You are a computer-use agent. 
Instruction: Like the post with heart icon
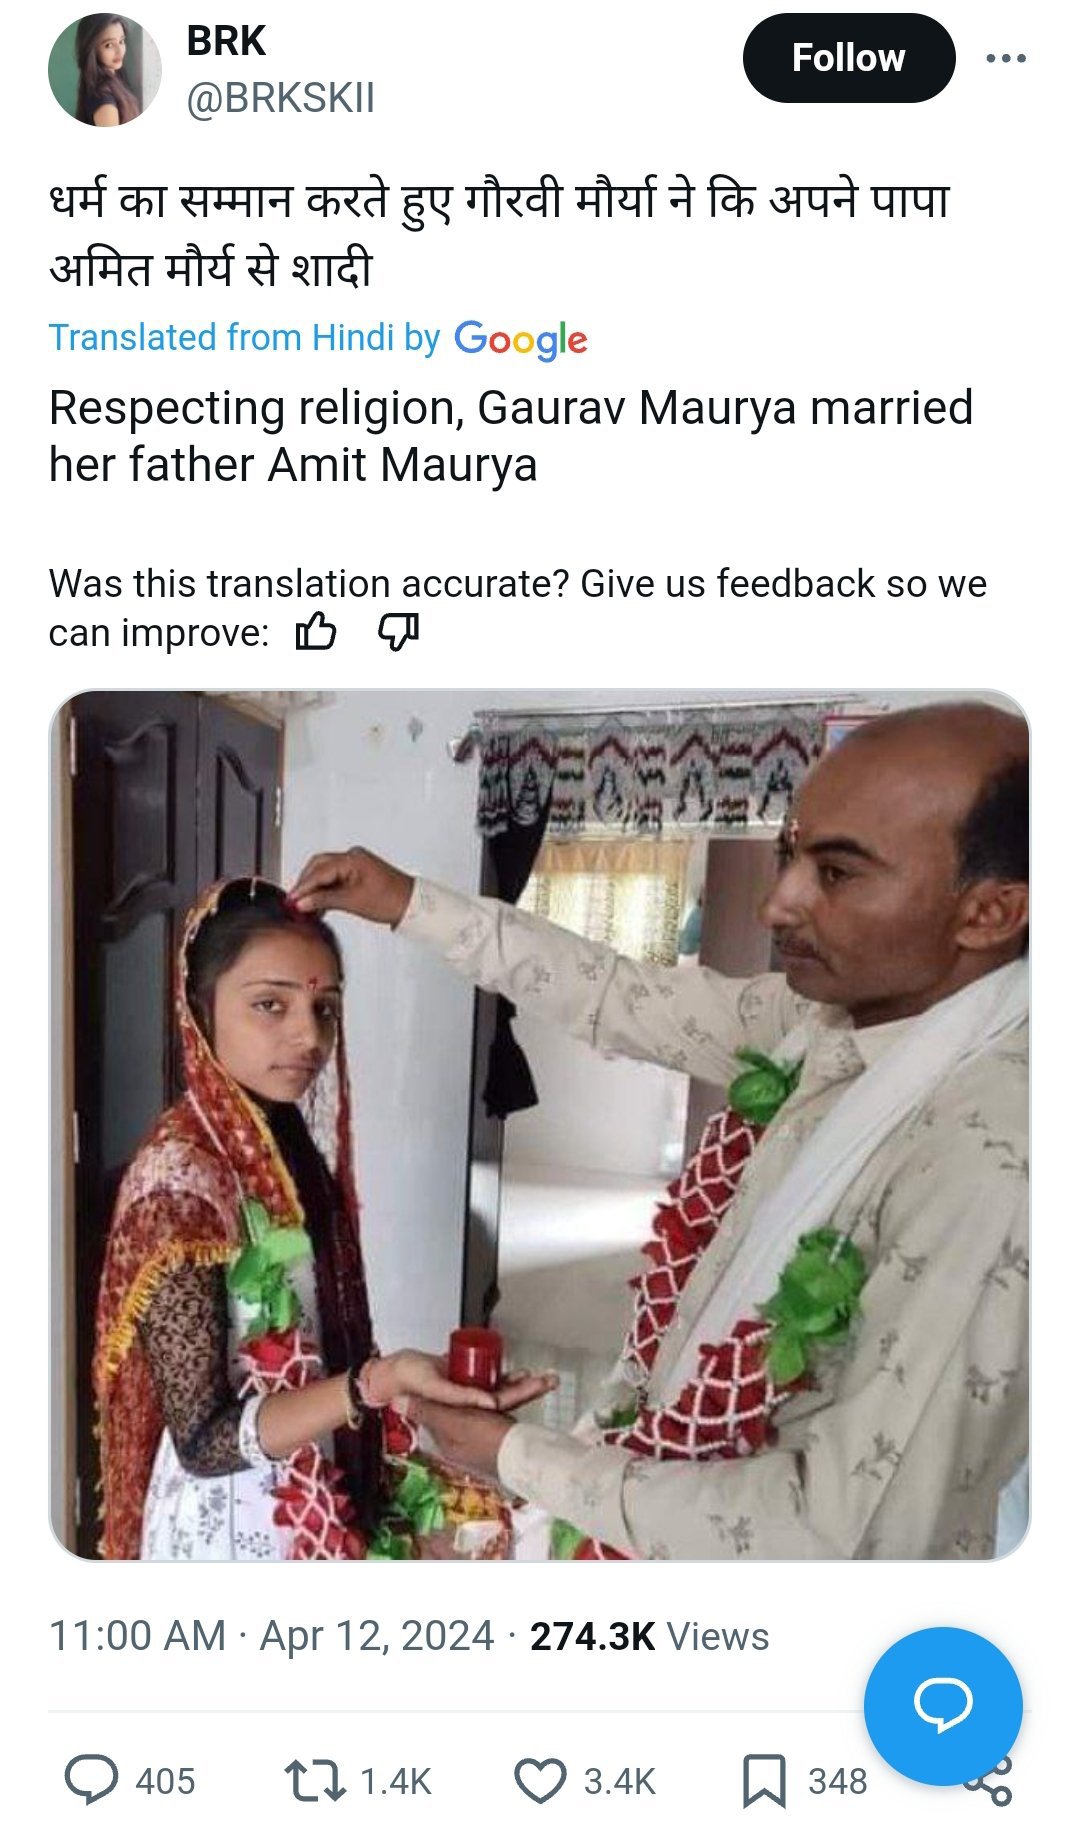(x=540, y=1781)
